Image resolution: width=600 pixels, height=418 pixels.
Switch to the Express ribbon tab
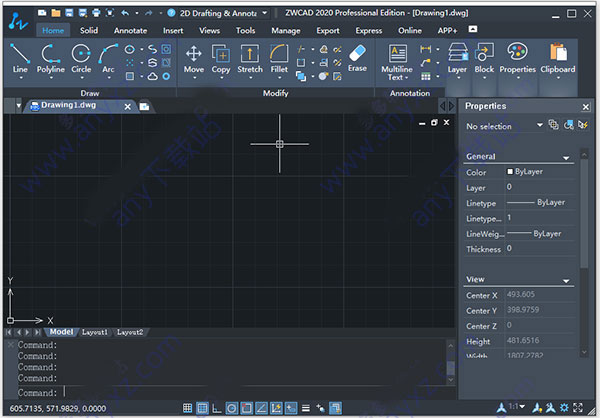pos(368,30)
